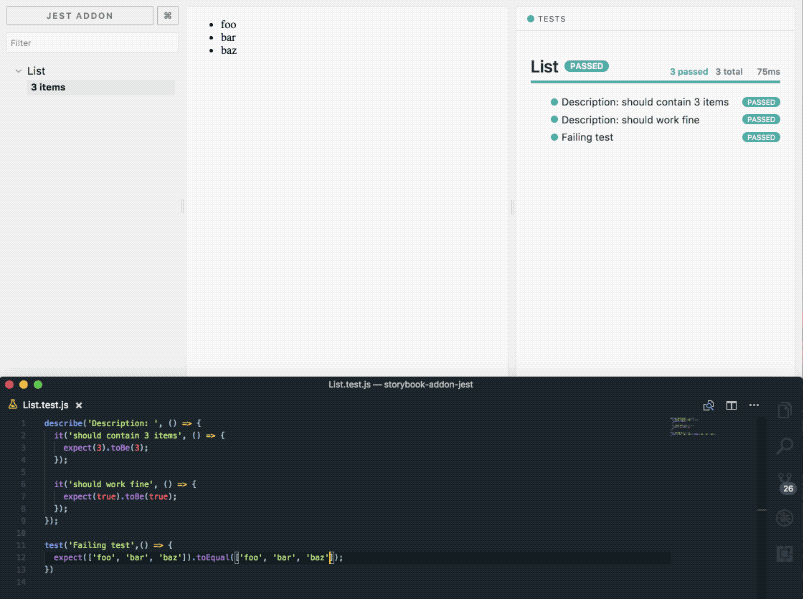Click 'expect(3).toBe(3);' on line 3
The image size is (803, 599).
point(105,448)
